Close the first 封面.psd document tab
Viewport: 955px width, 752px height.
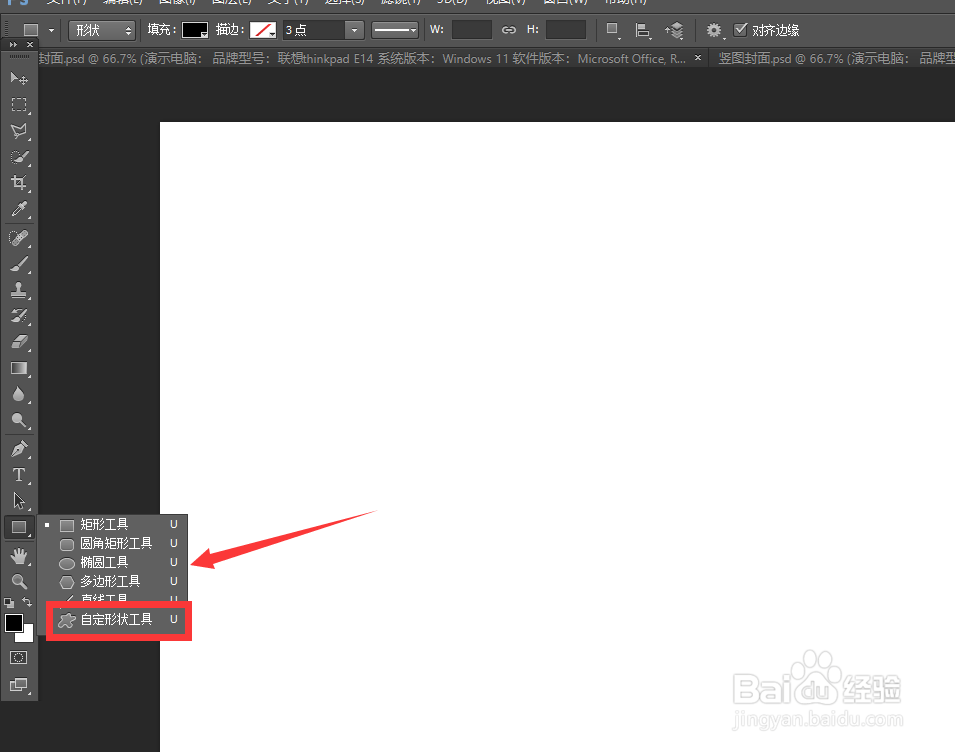pos(698,57)
